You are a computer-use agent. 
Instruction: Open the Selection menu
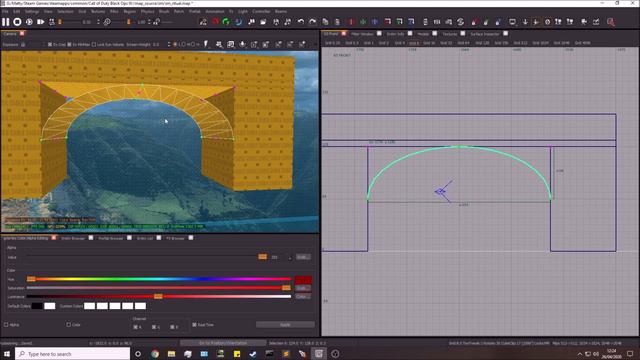pyautogui.click(x=65, y=11)
